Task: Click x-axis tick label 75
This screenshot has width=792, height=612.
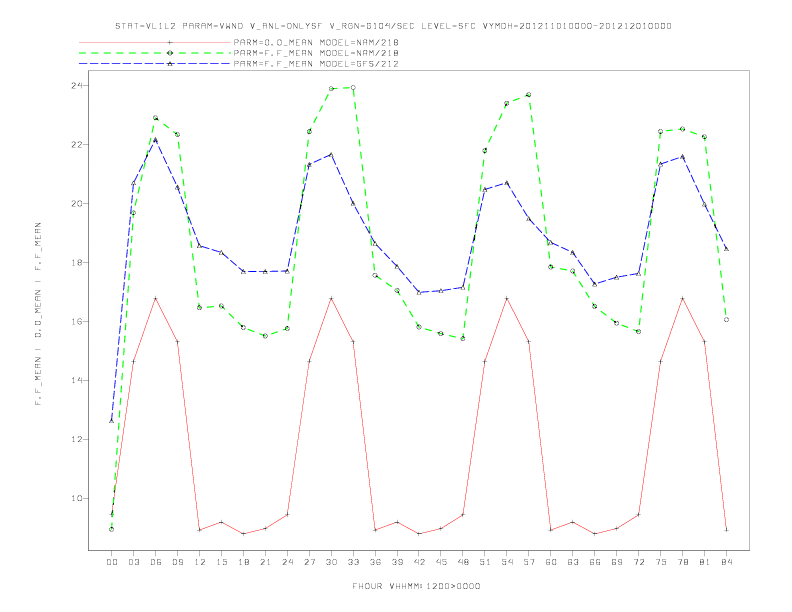Action: click(x=661, y=562)
